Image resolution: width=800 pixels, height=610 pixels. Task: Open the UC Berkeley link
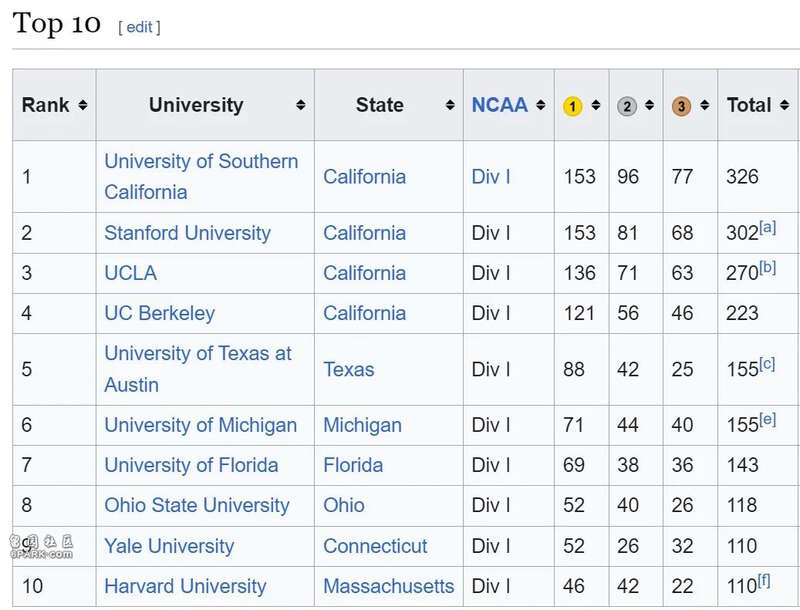tap(159, 313)
